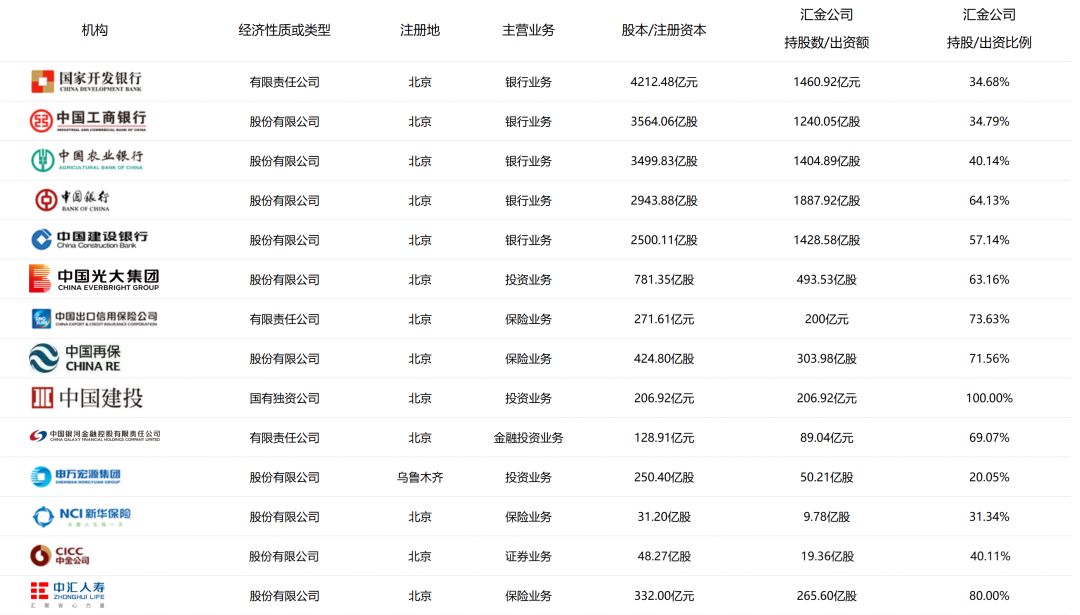Screen dimensions: 1080x615
Task: Select the 50.21亿股 cell
Action: tap(827, 477)
